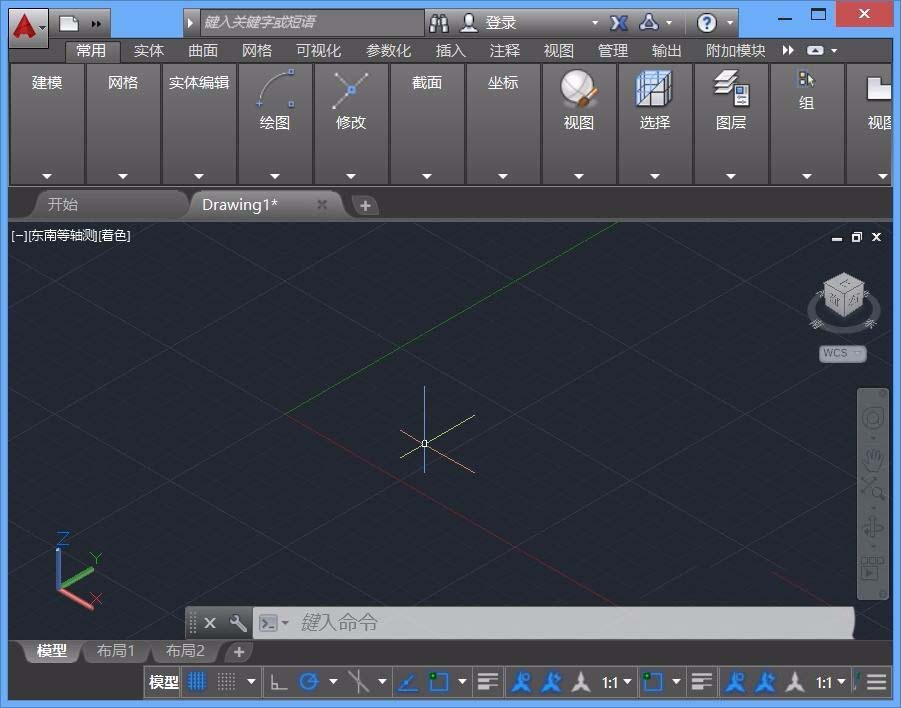Click the New drawing icon in quick access toolbar
Viewport: 901px width, 708px height.
(x=68, y=24)
